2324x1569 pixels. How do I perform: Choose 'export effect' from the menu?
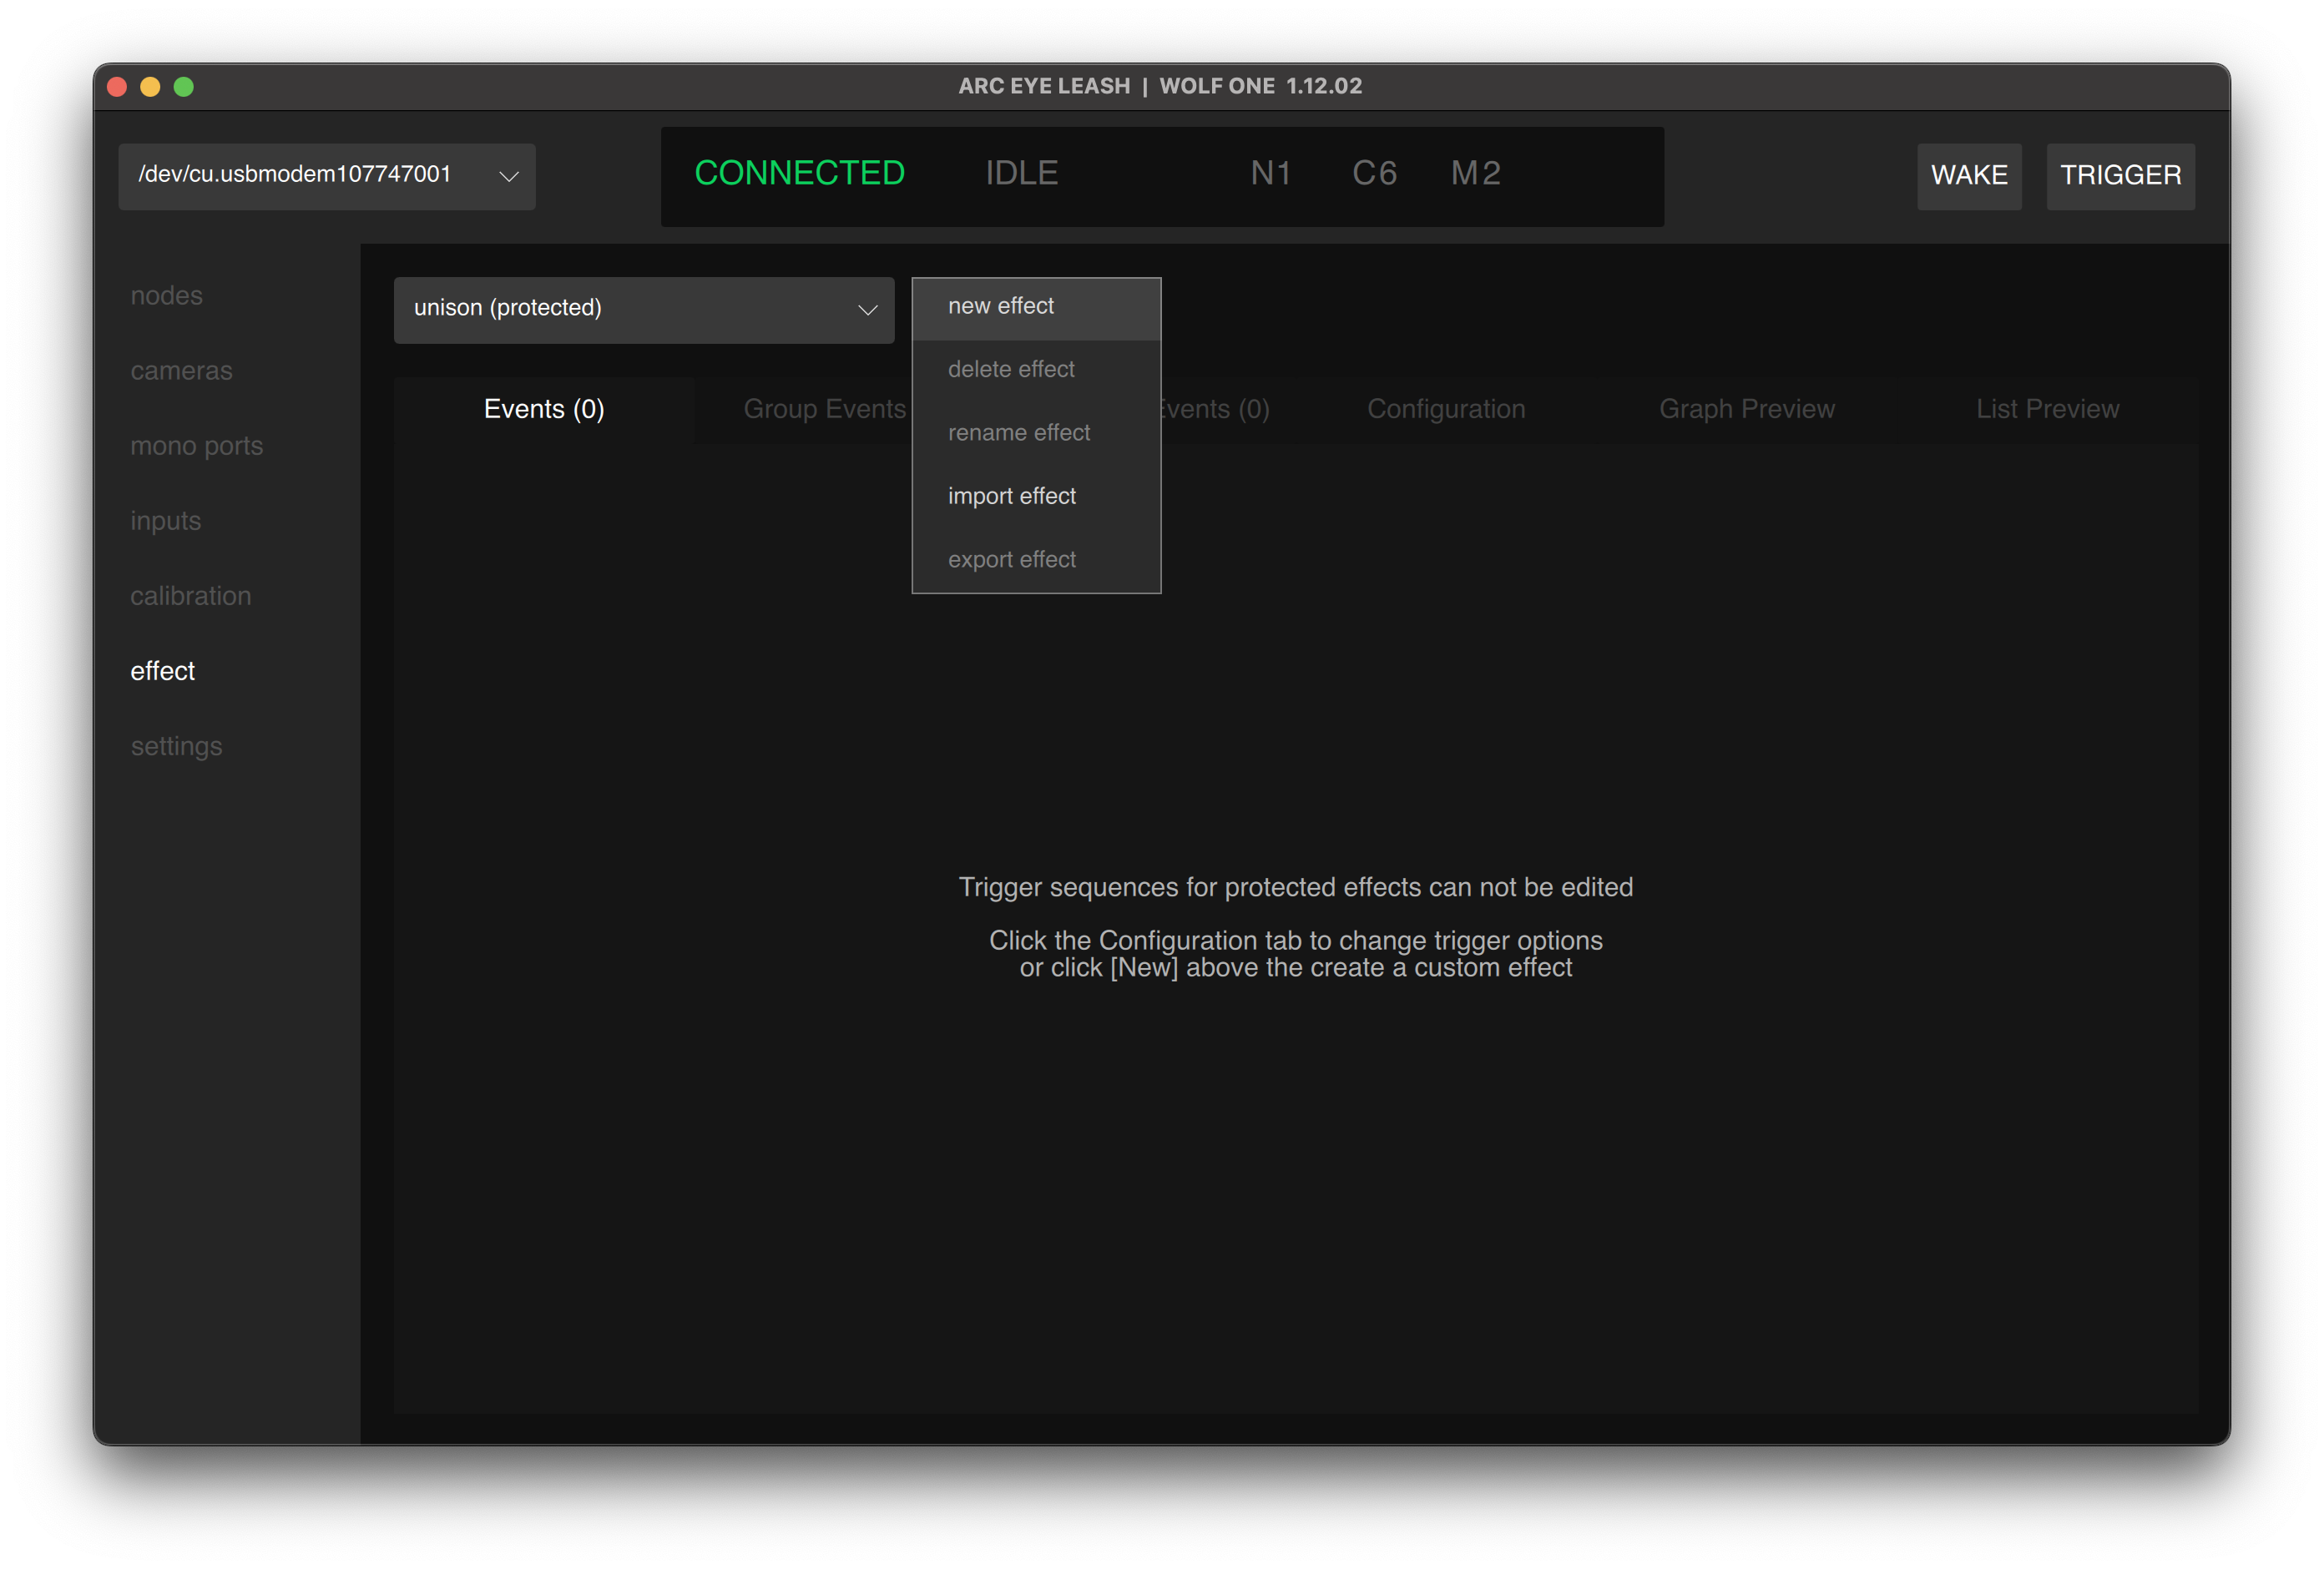click(x=1011, y=559)
